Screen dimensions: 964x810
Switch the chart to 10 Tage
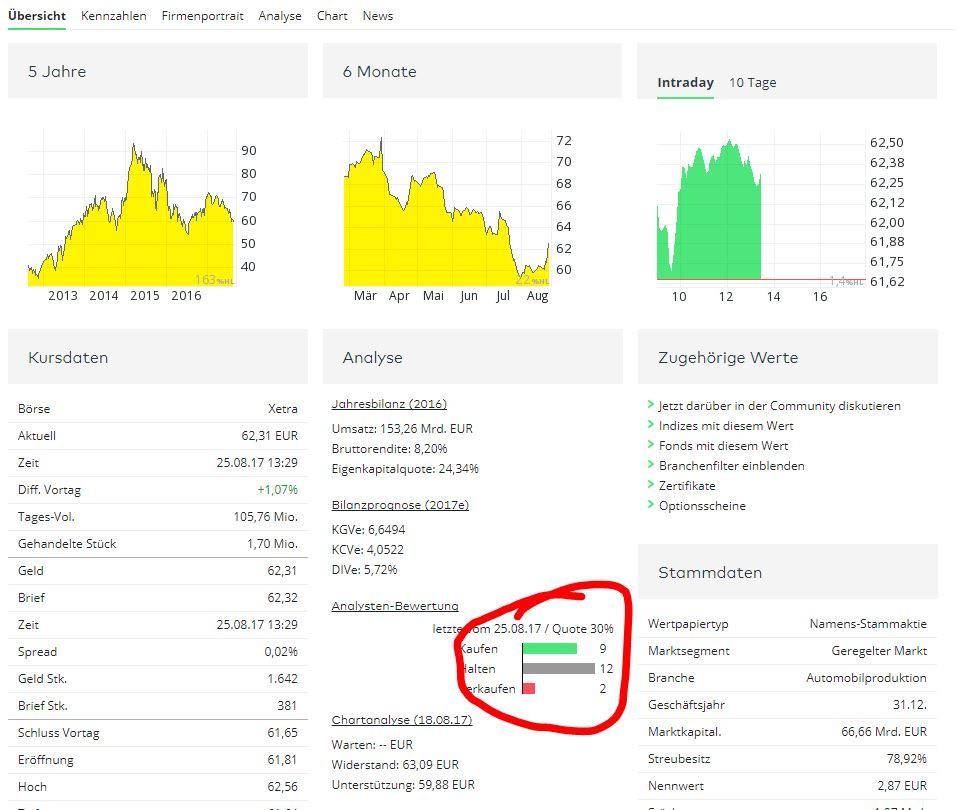click(752, 83)
